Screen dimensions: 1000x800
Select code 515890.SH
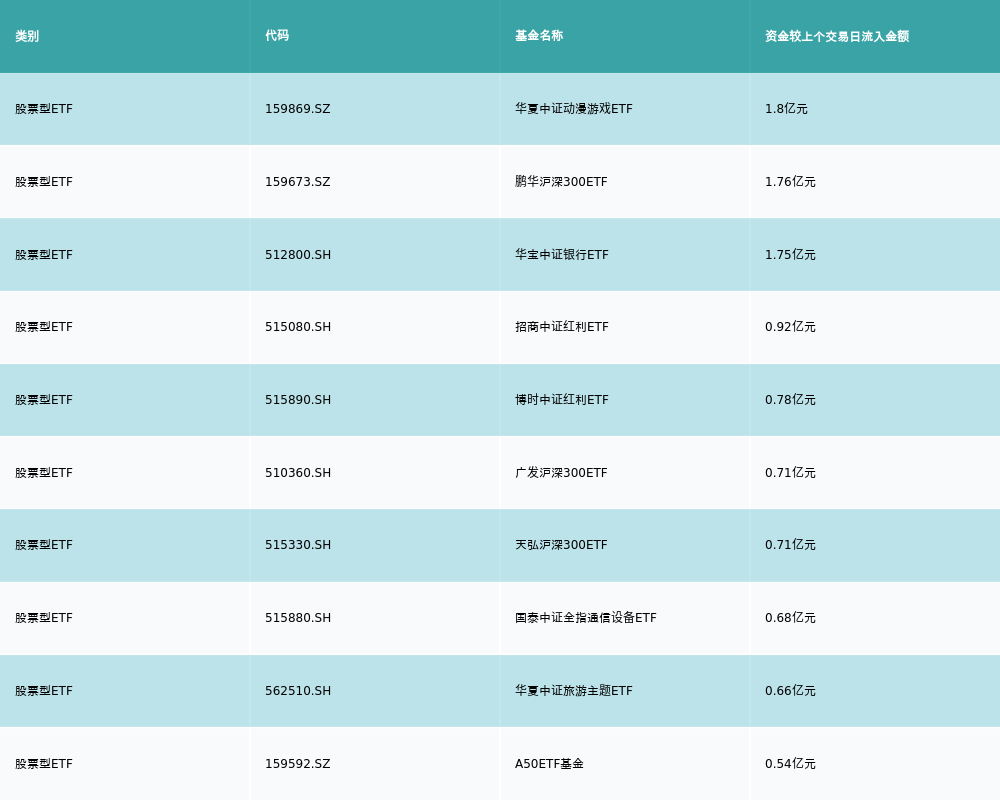[x=298, y=400]
